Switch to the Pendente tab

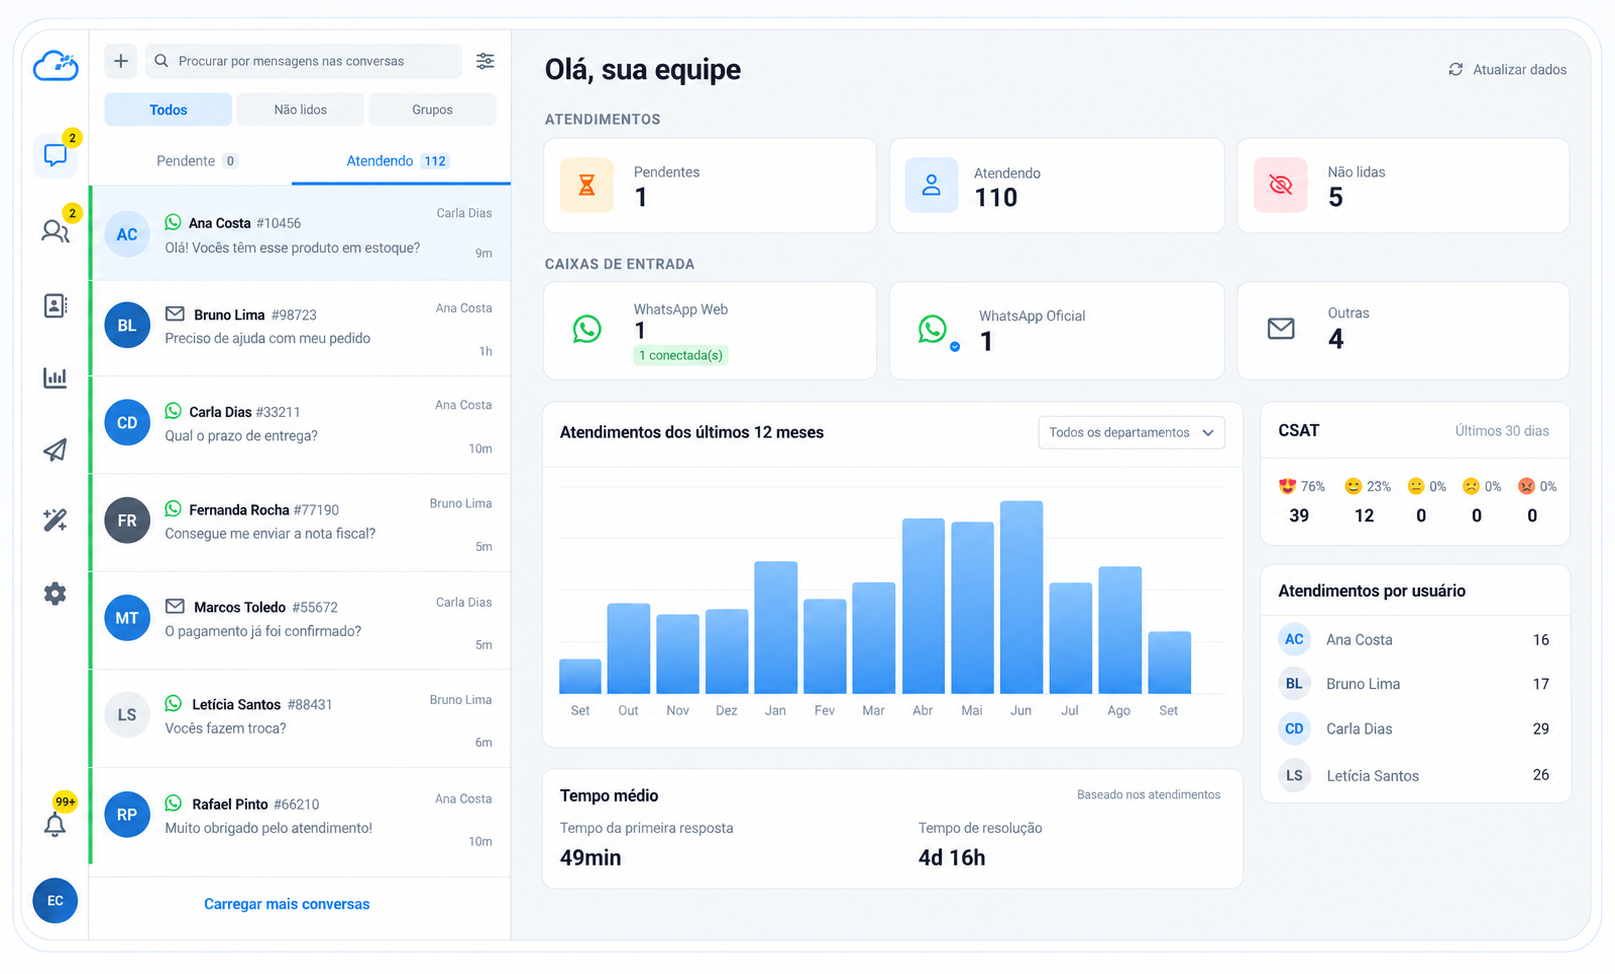pyautogui.click(x=196, y=161)
